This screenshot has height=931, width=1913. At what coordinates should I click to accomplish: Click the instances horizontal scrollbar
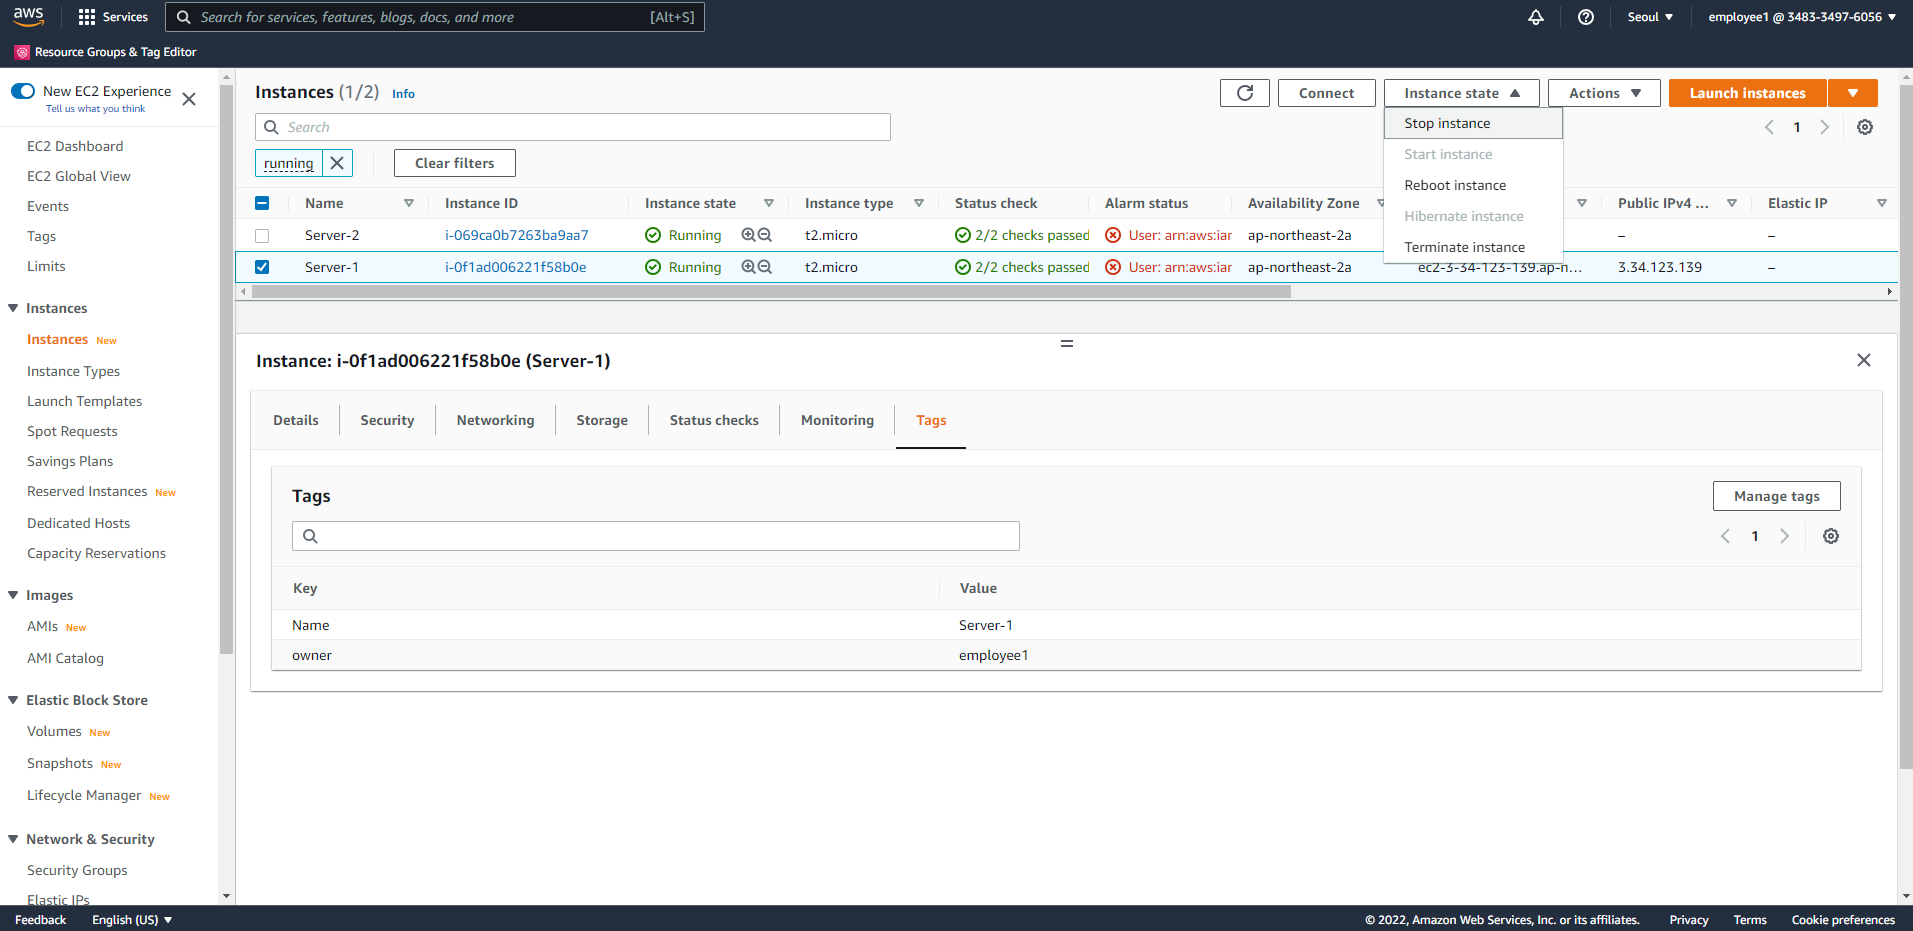point(771,292)
